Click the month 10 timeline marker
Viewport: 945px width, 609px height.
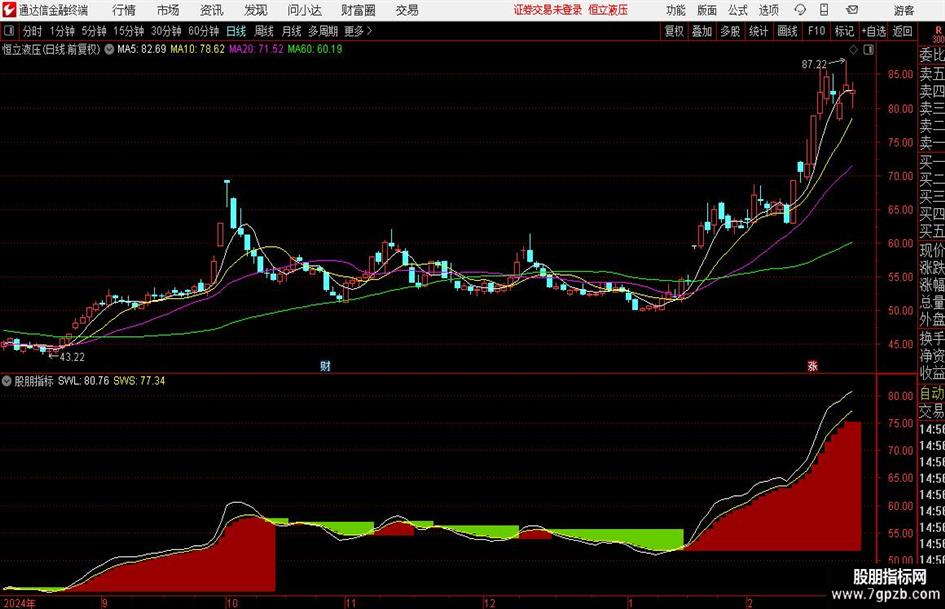click(x=231, y=603)
